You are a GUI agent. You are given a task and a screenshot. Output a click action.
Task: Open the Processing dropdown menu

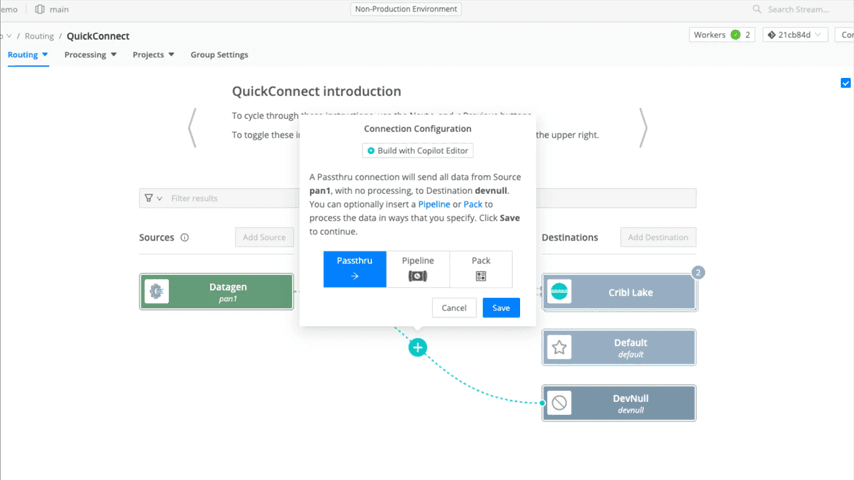[90, 55]
